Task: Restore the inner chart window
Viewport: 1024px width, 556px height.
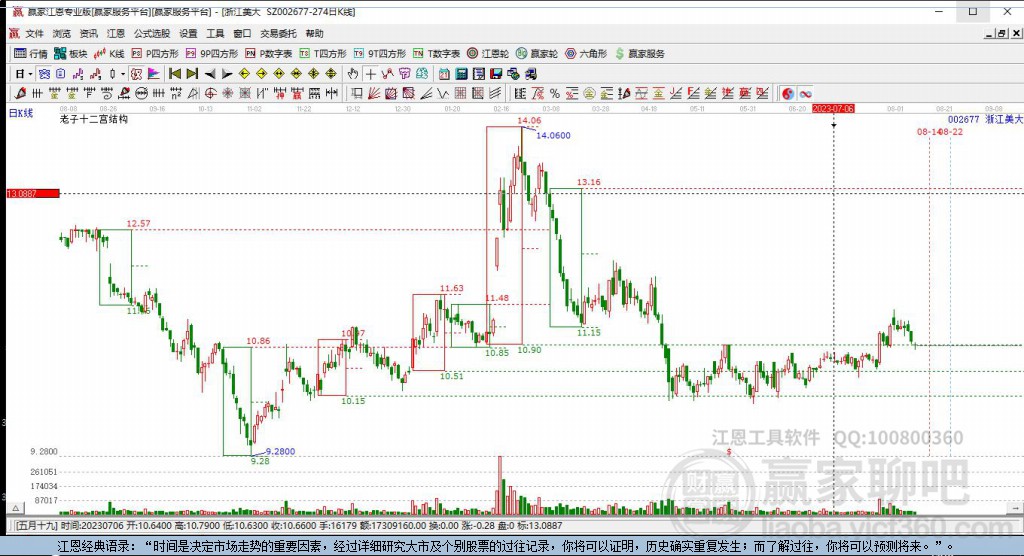Action: pyautogui.click(x=1001, y=33)
